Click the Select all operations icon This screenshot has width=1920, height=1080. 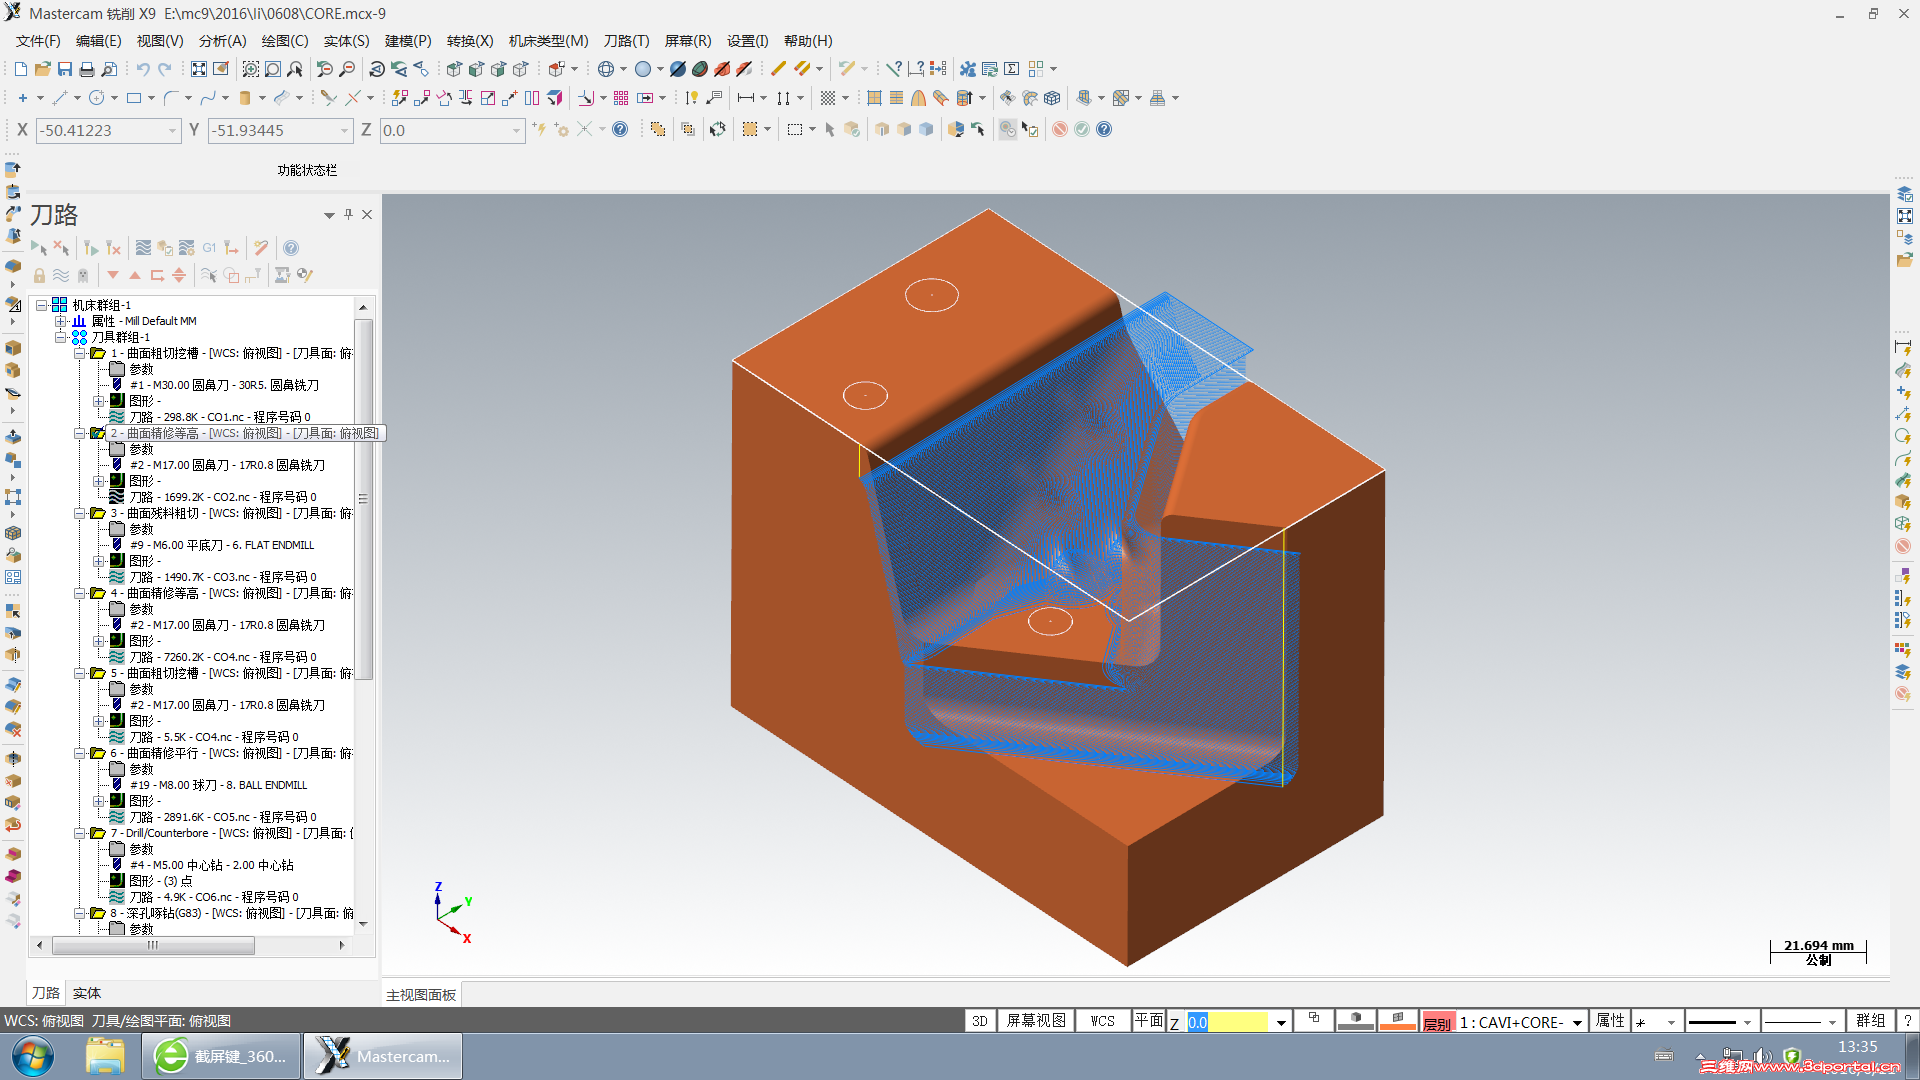coord(39,248)
